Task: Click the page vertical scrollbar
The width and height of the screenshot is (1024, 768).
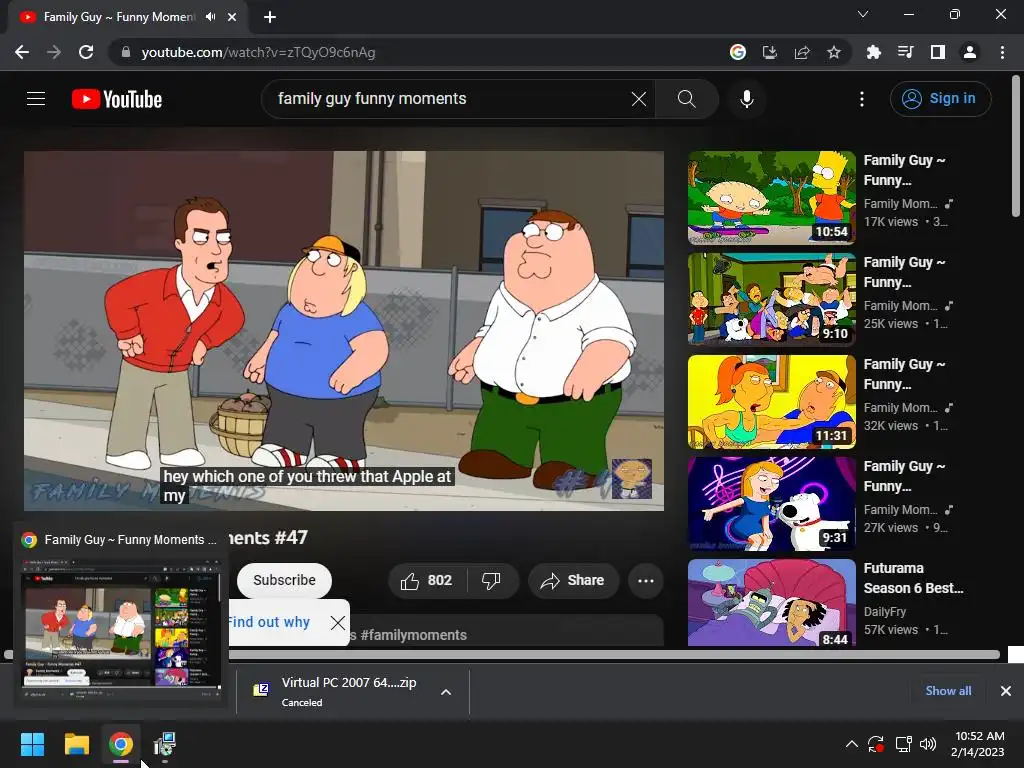Action: 1016,146
